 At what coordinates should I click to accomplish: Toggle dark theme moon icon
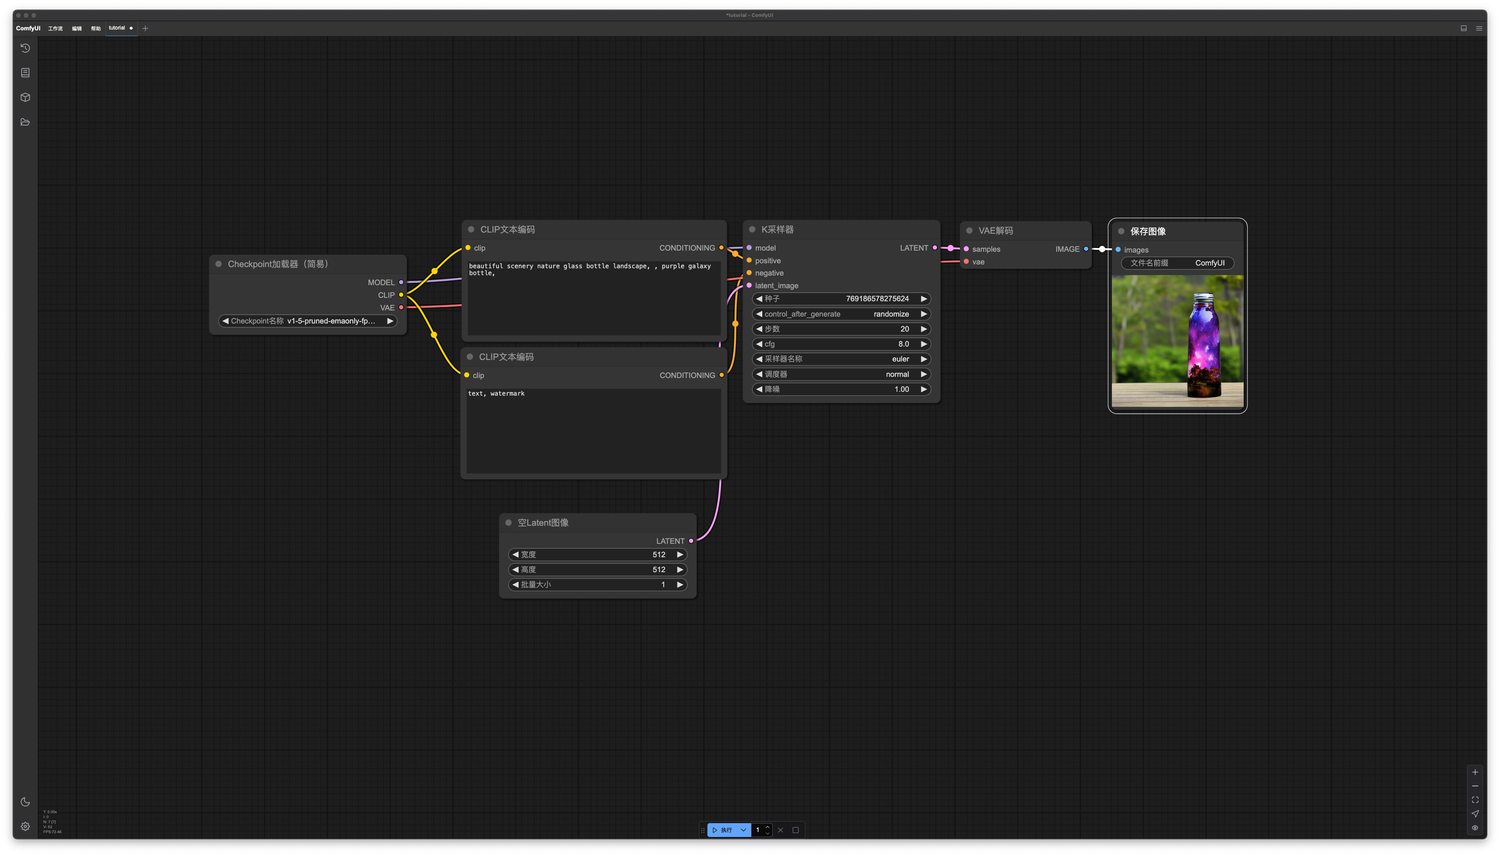tap(25, 802)
